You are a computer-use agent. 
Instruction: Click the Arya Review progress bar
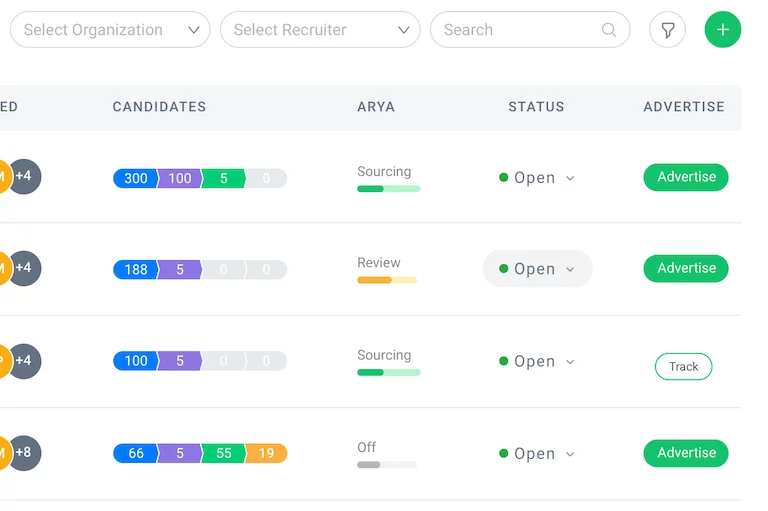coord(387,280)
